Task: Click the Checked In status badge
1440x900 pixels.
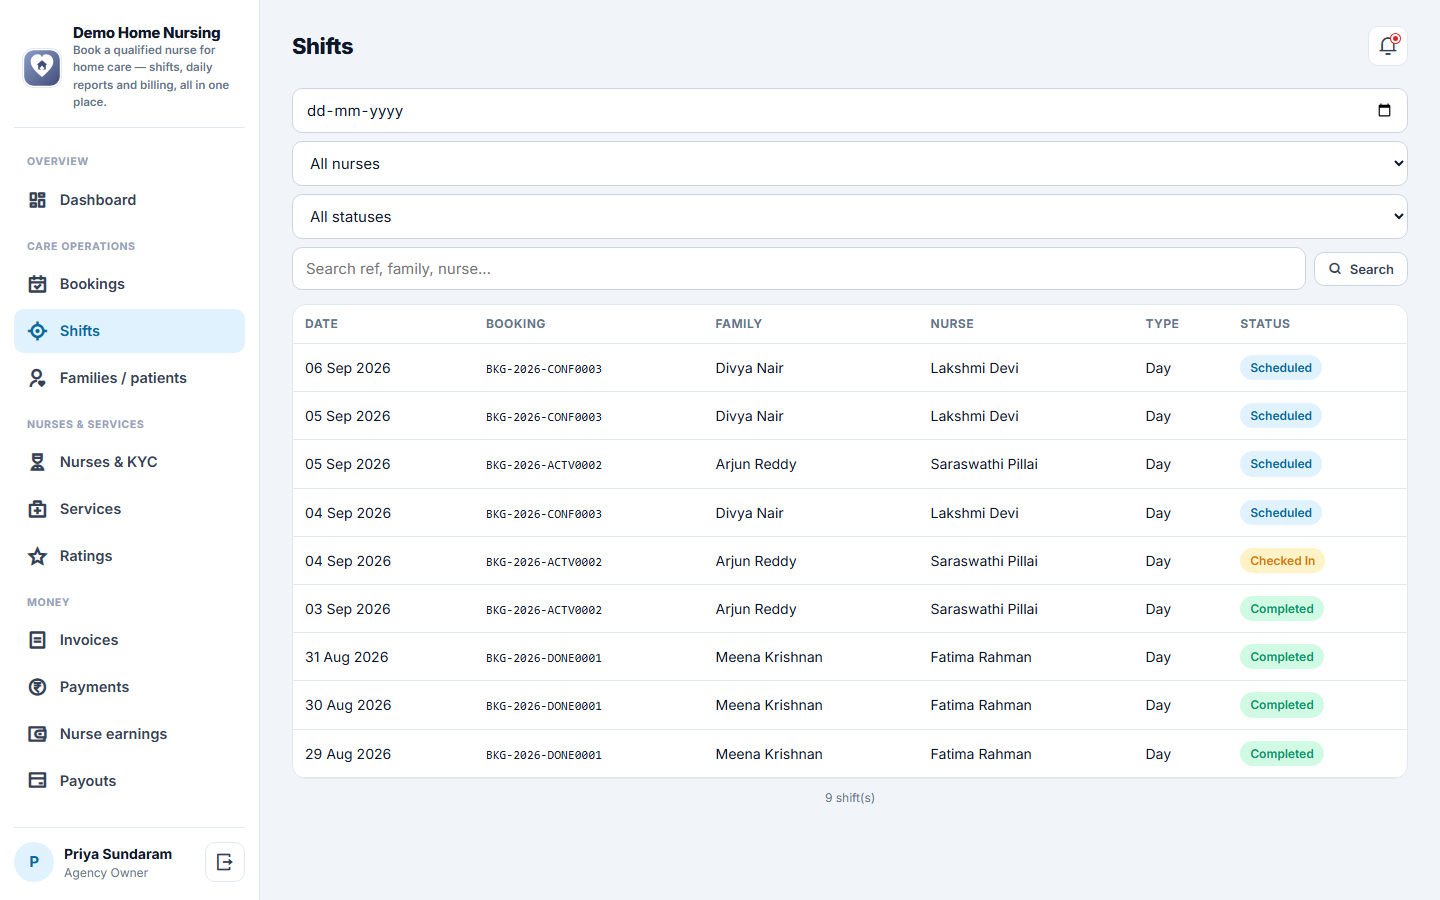Action: pos(1282,561)
